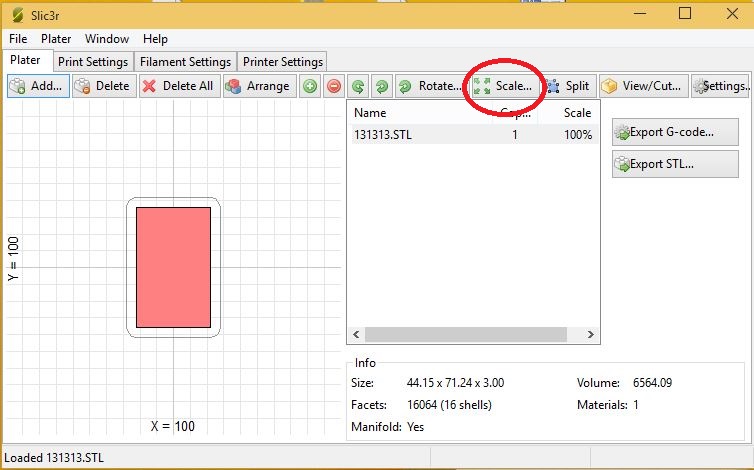Click the red model on the plater
The height and width of the screenshot is (470, 754).
173,267
